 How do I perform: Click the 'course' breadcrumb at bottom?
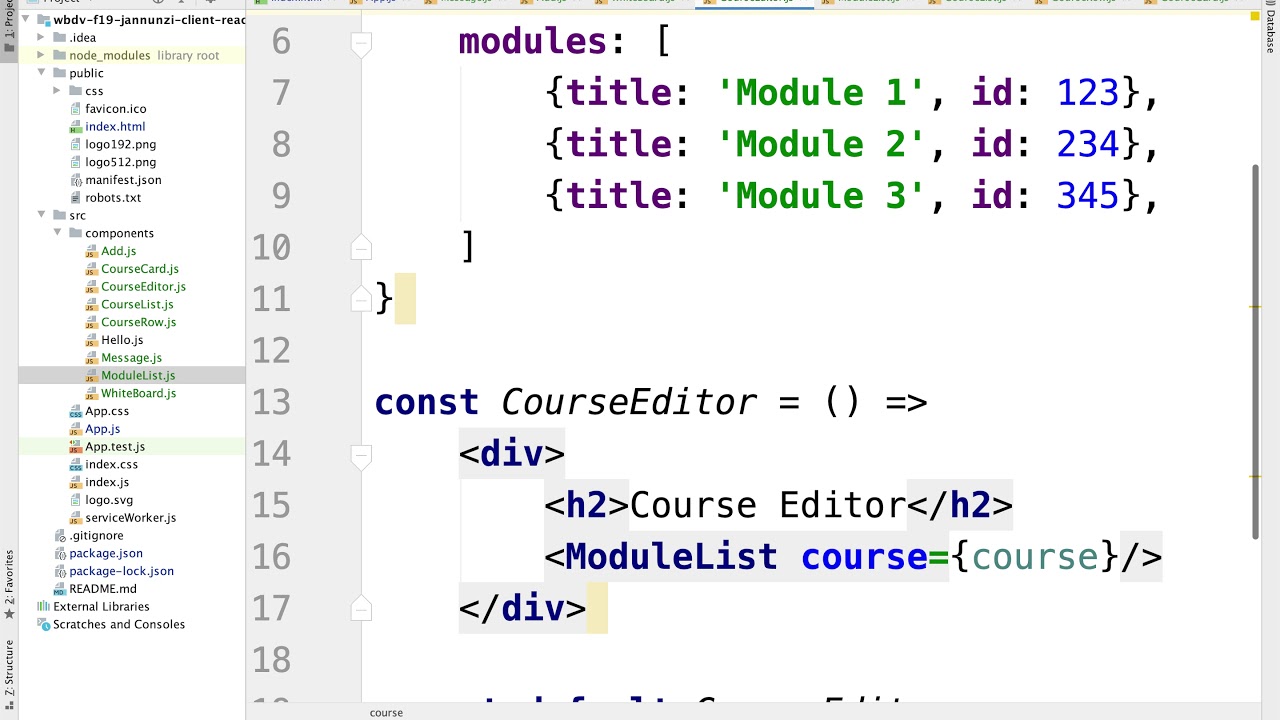(386, 713)
